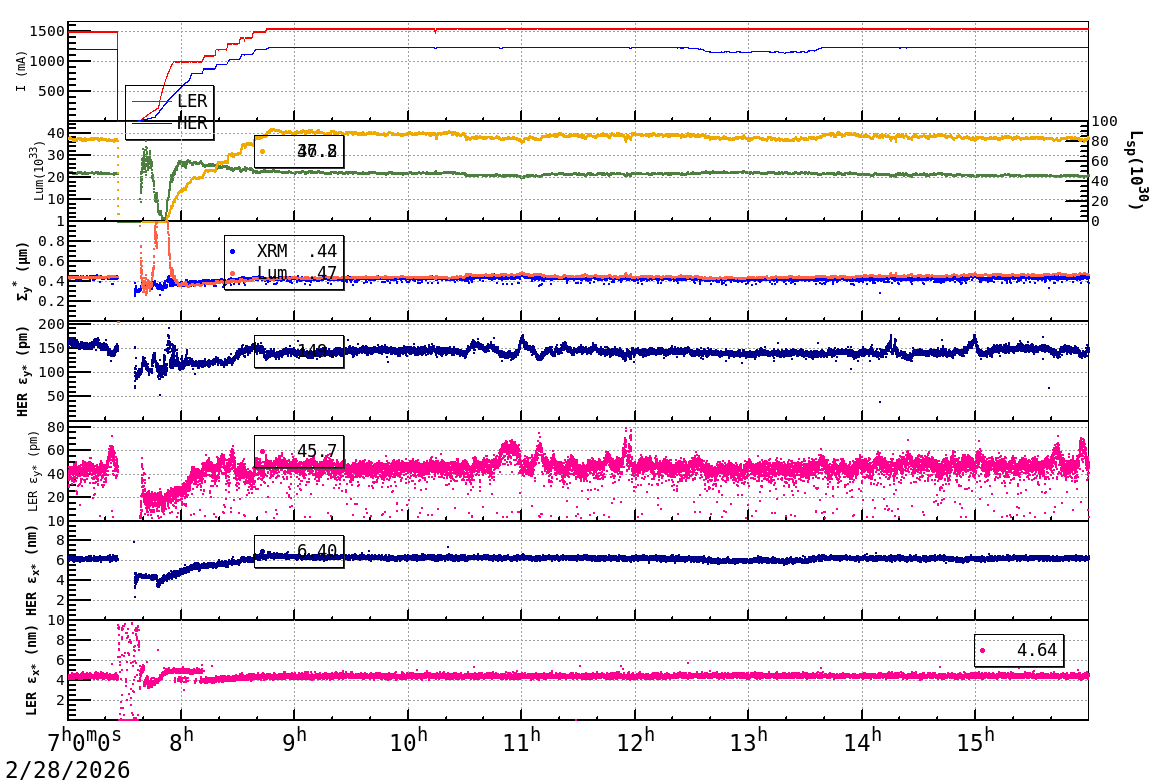1160x782 pixels.
Task: Click the 15h time axis label
Action: (x=975, y=741)
